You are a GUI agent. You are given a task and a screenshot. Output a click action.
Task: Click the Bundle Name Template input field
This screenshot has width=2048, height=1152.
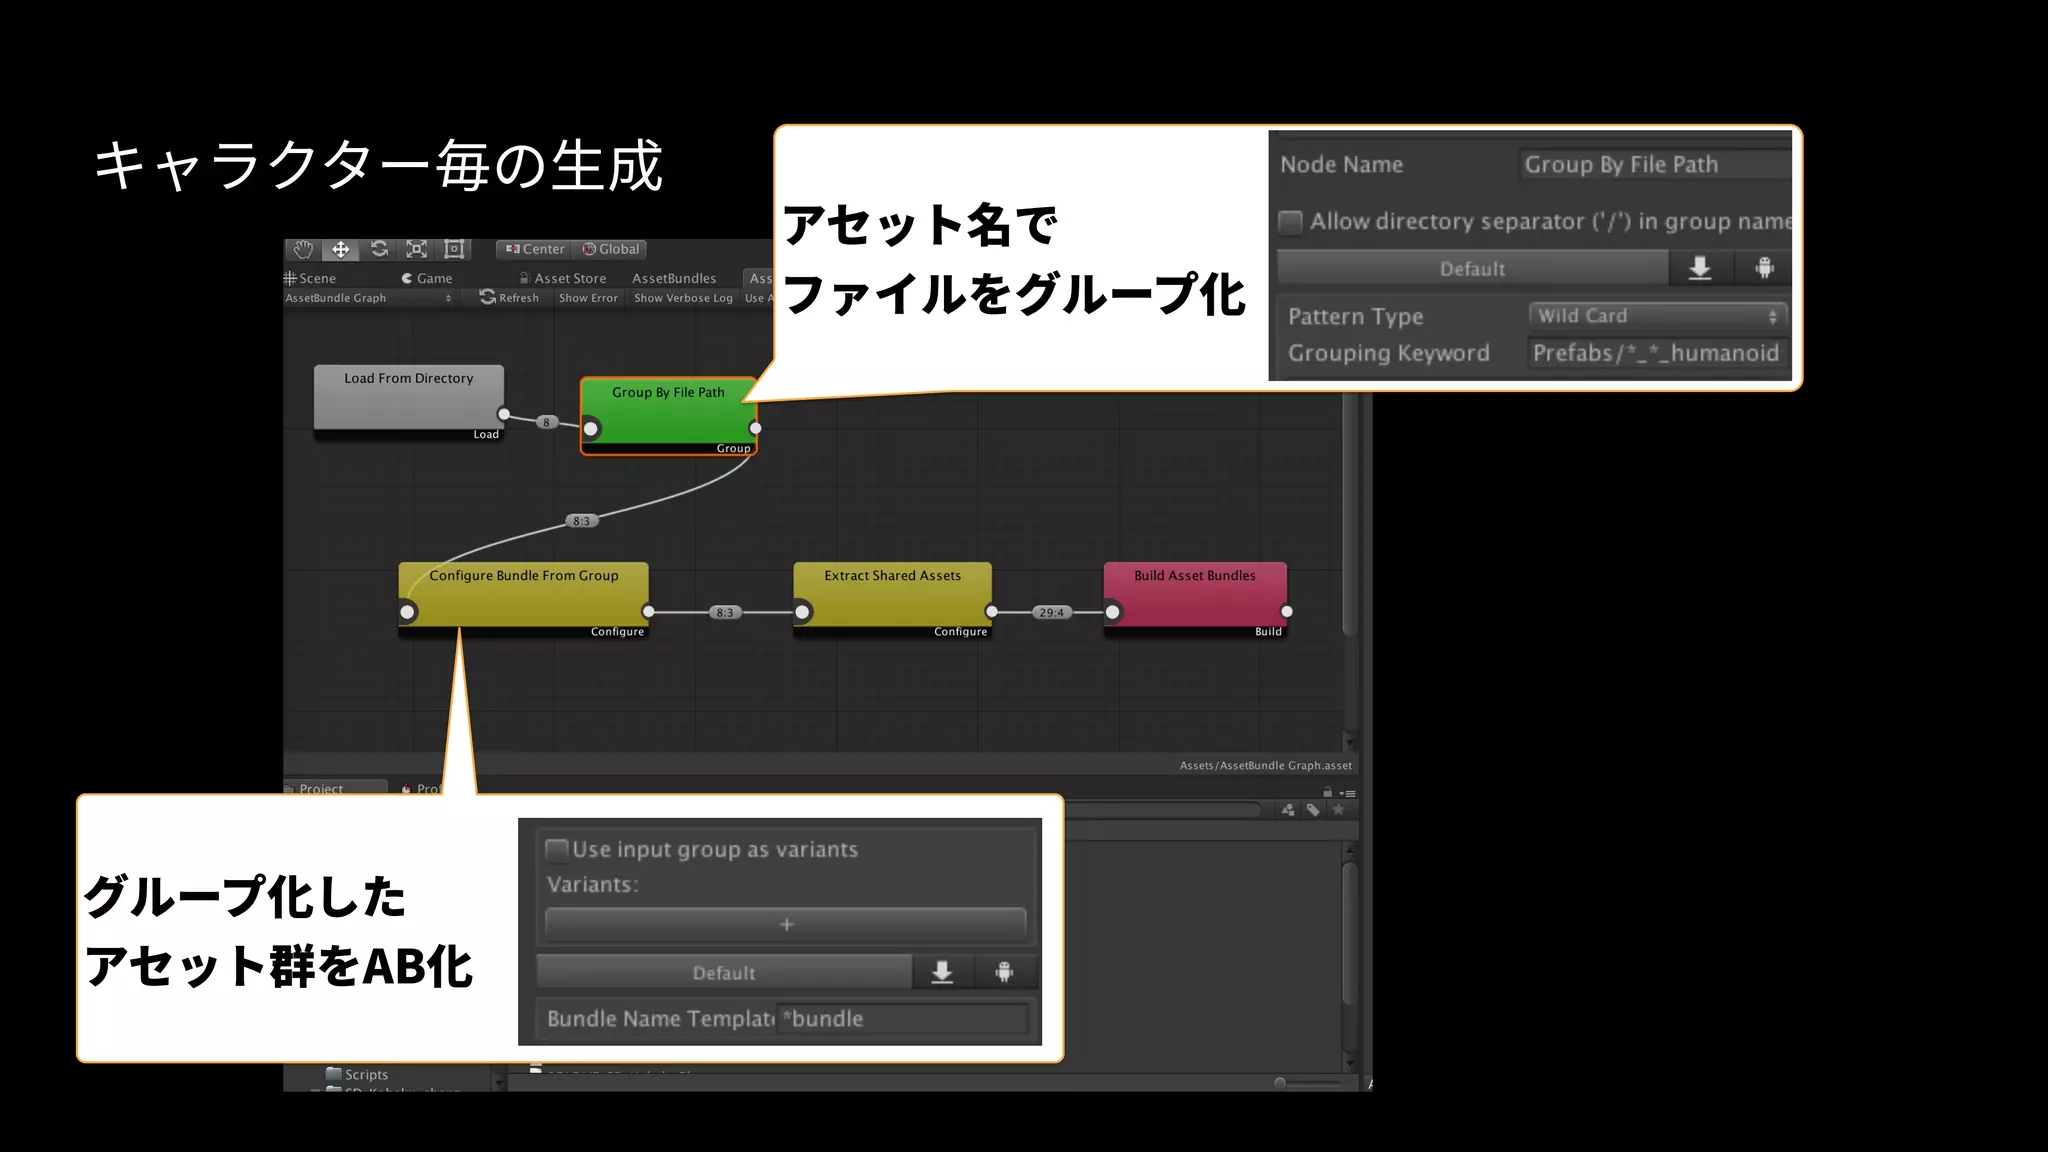click(x=903, y=1019)
